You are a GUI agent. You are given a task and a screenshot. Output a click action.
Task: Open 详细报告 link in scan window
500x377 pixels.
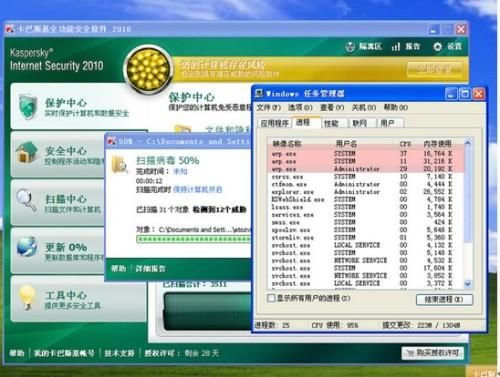pos(150,268)
